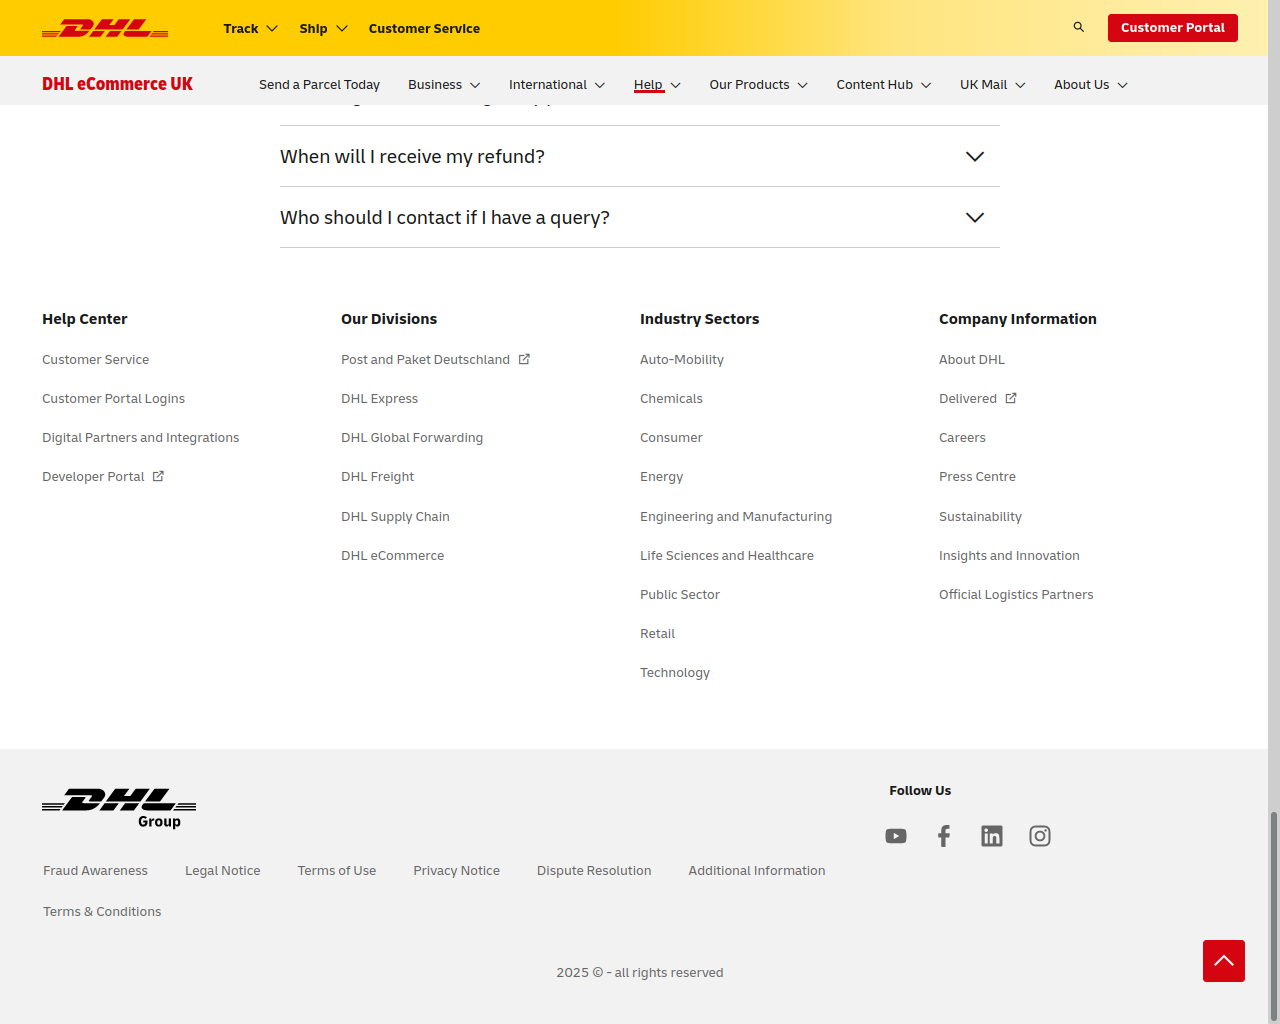Click the Customer Portal button

tap(1173, 28)
